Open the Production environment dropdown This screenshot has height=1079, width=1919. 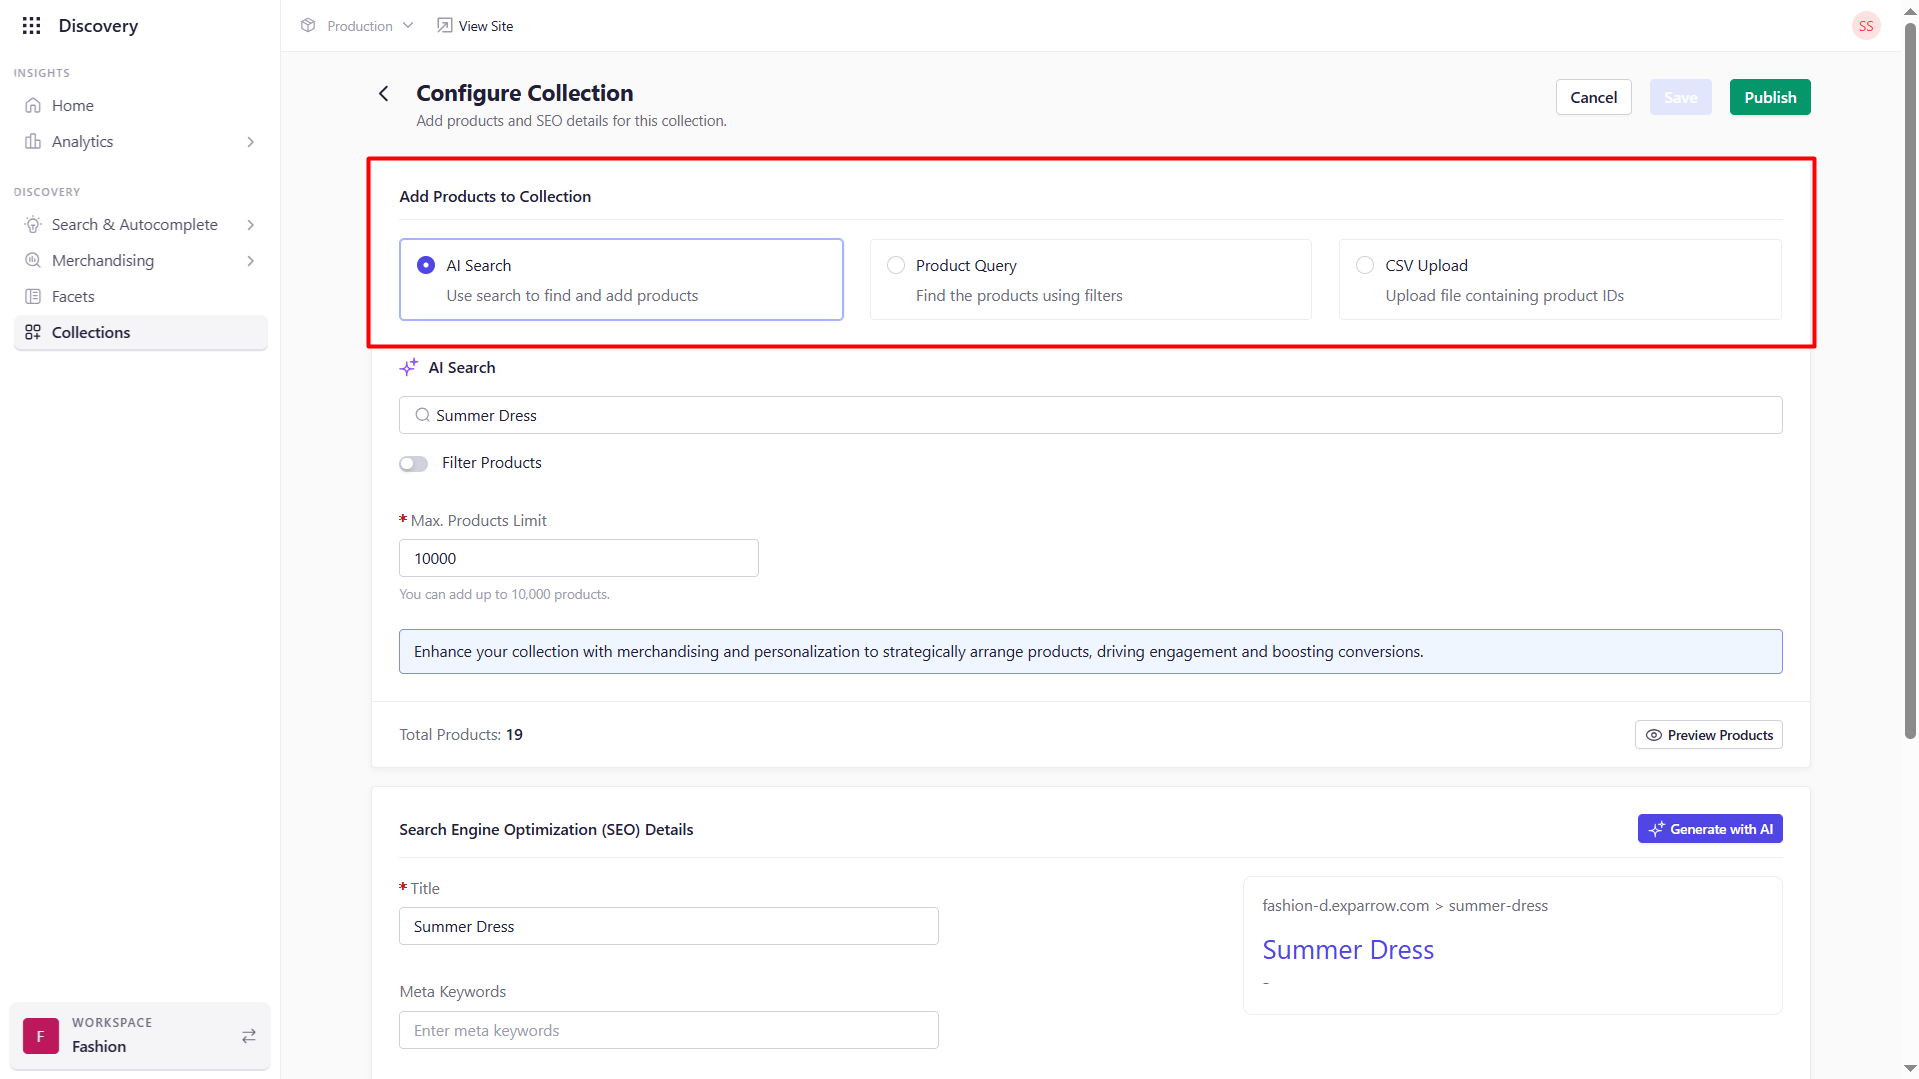point(359,26)
